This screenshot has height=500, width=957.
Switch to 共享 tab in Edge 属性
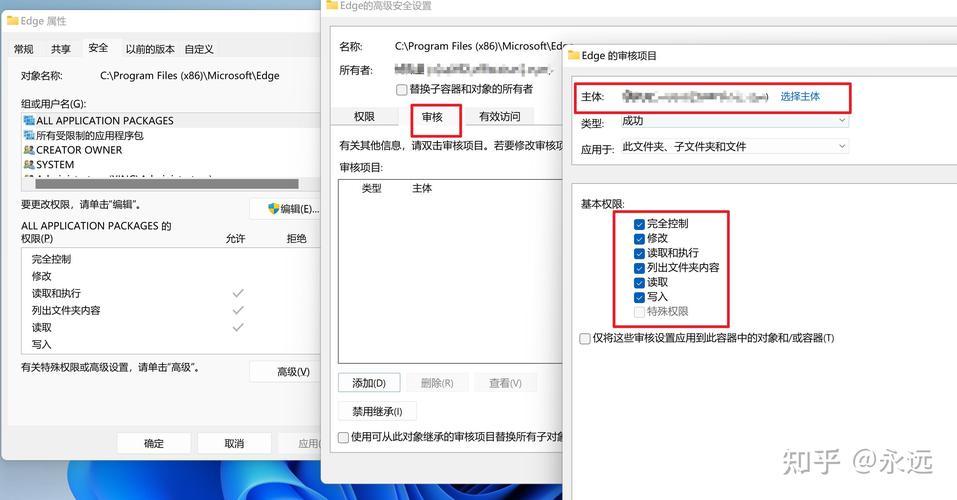(60, 49)
